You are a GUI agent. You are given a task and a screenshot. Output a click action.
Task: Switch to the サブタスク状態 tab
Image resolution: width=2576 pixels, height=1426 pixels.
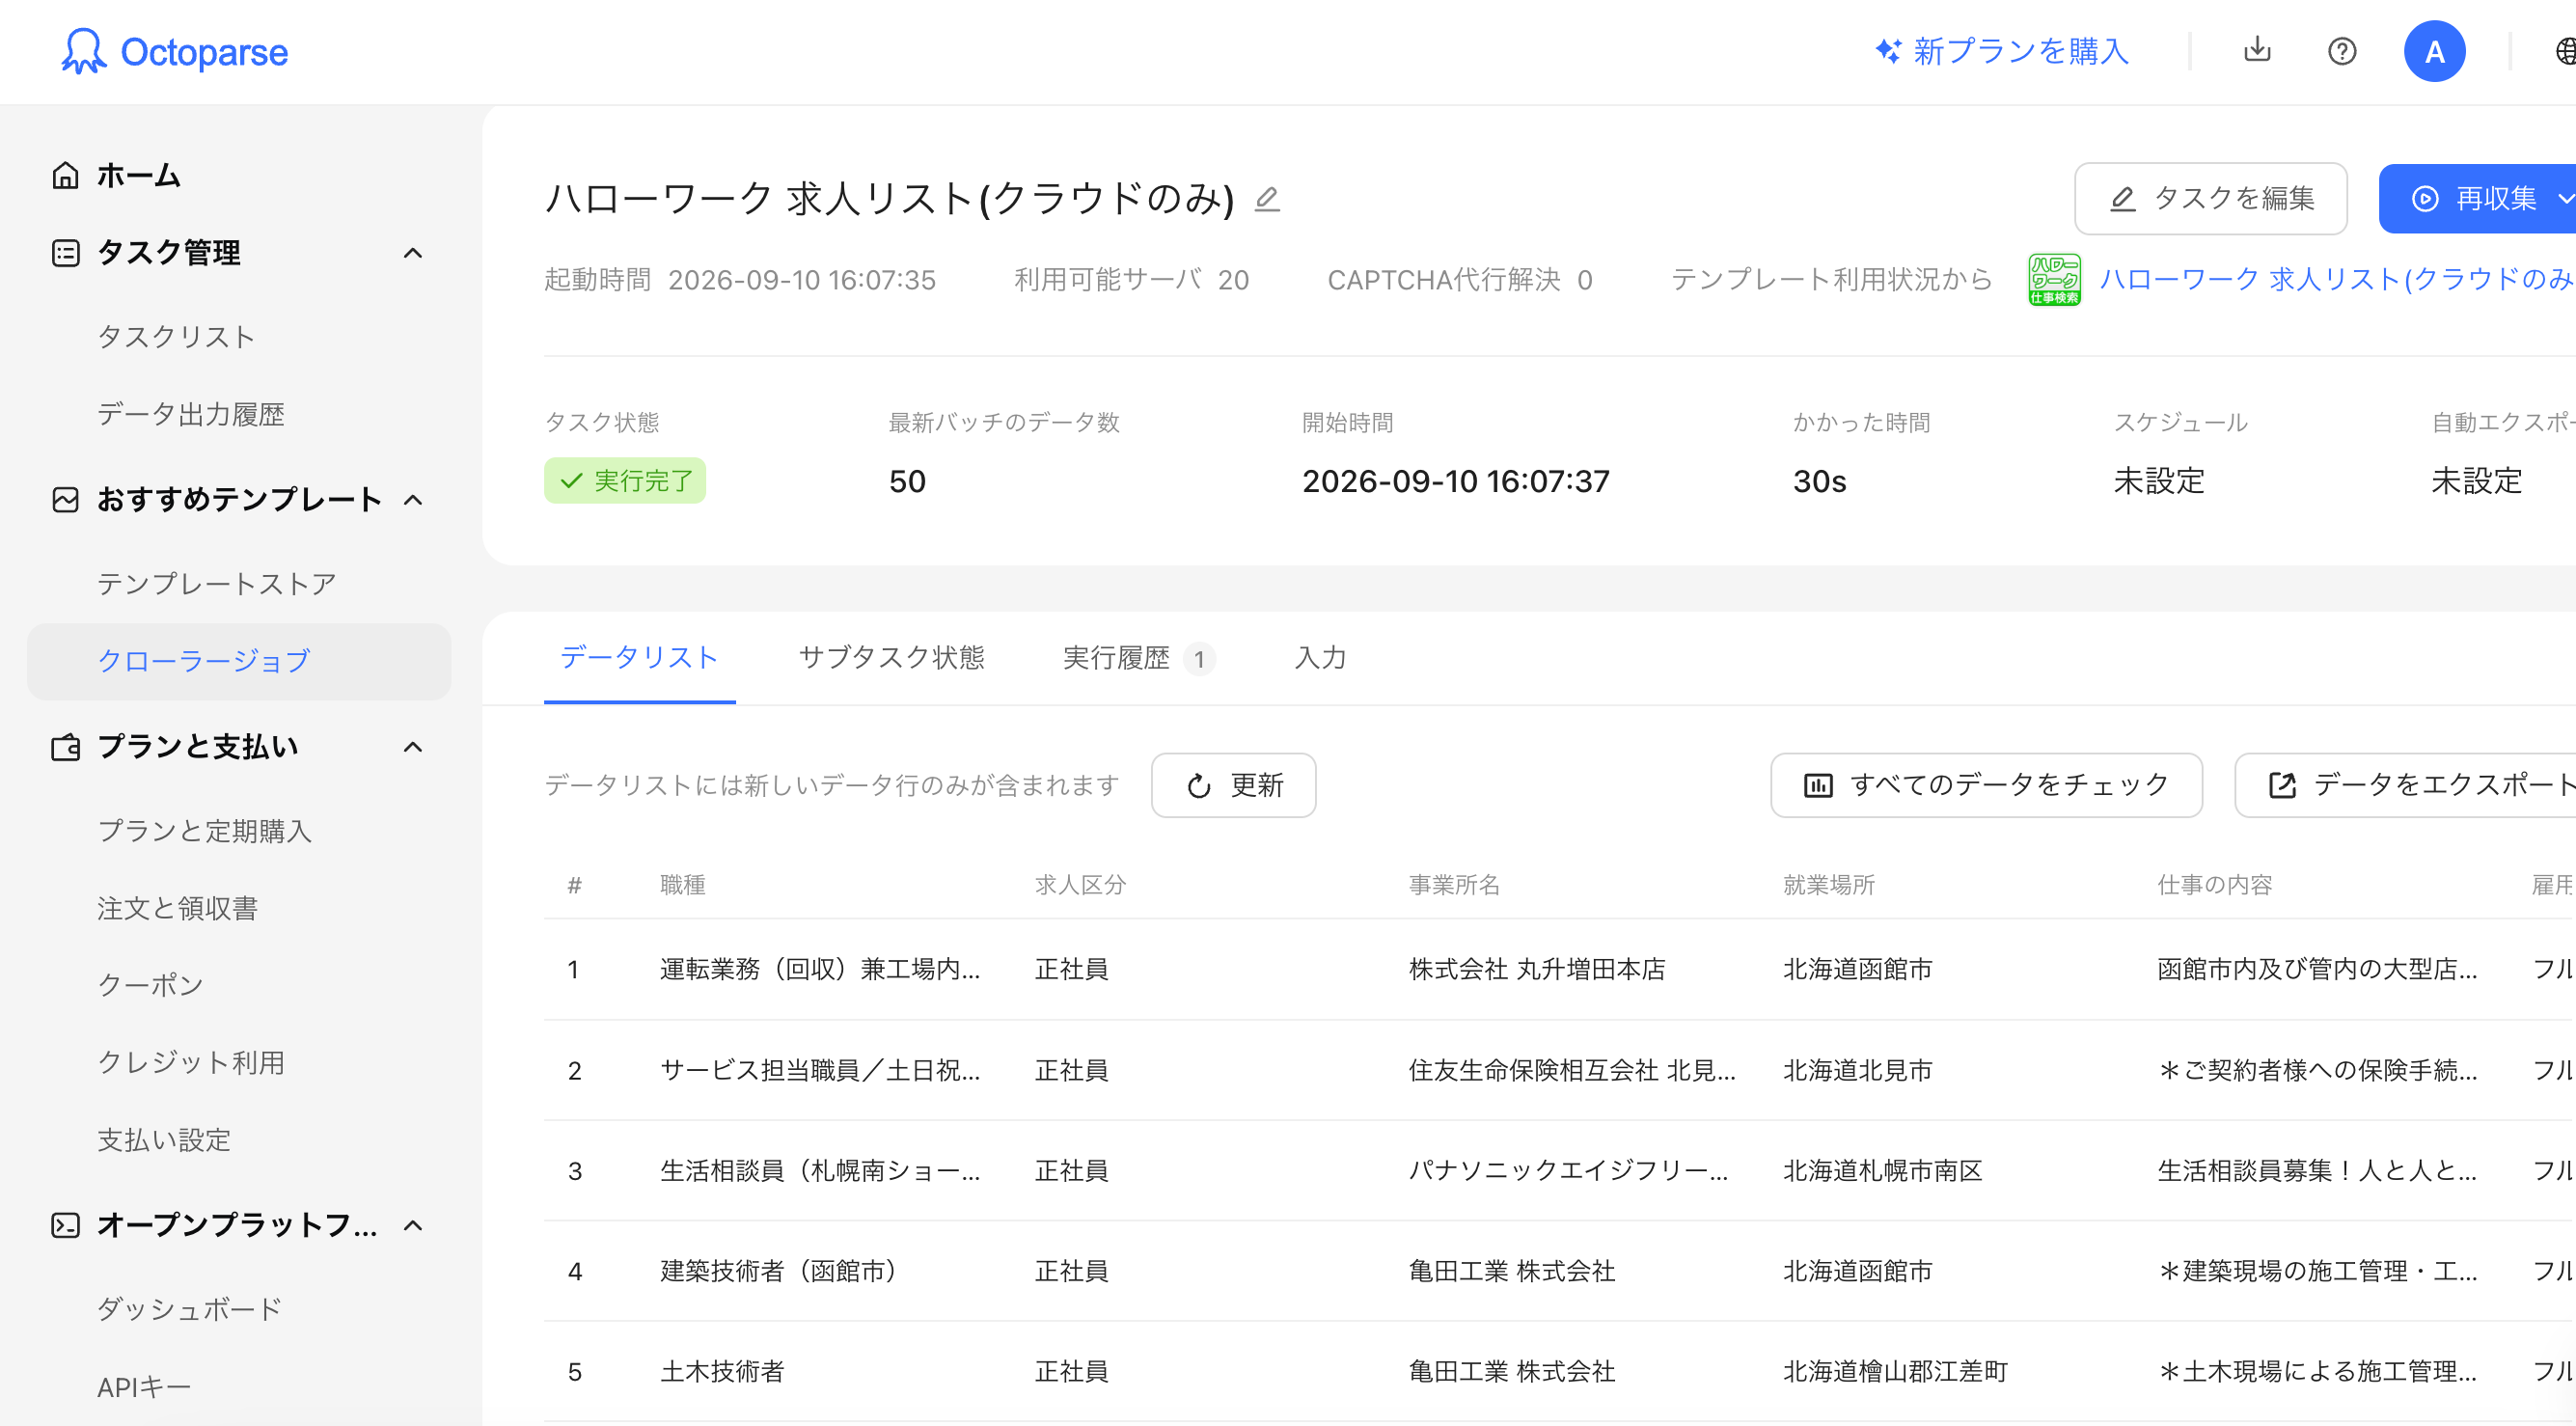point(891,657)
